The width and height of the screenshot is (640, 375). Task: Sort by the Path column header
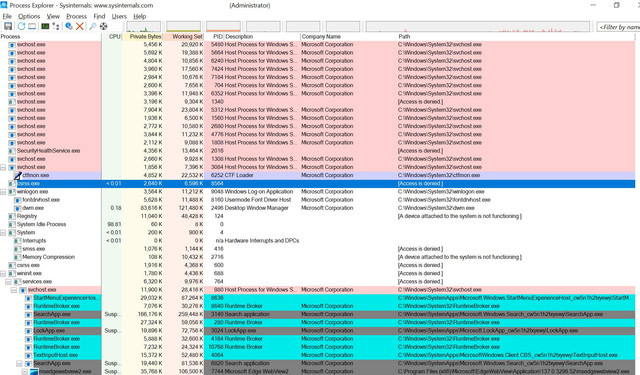516,37
